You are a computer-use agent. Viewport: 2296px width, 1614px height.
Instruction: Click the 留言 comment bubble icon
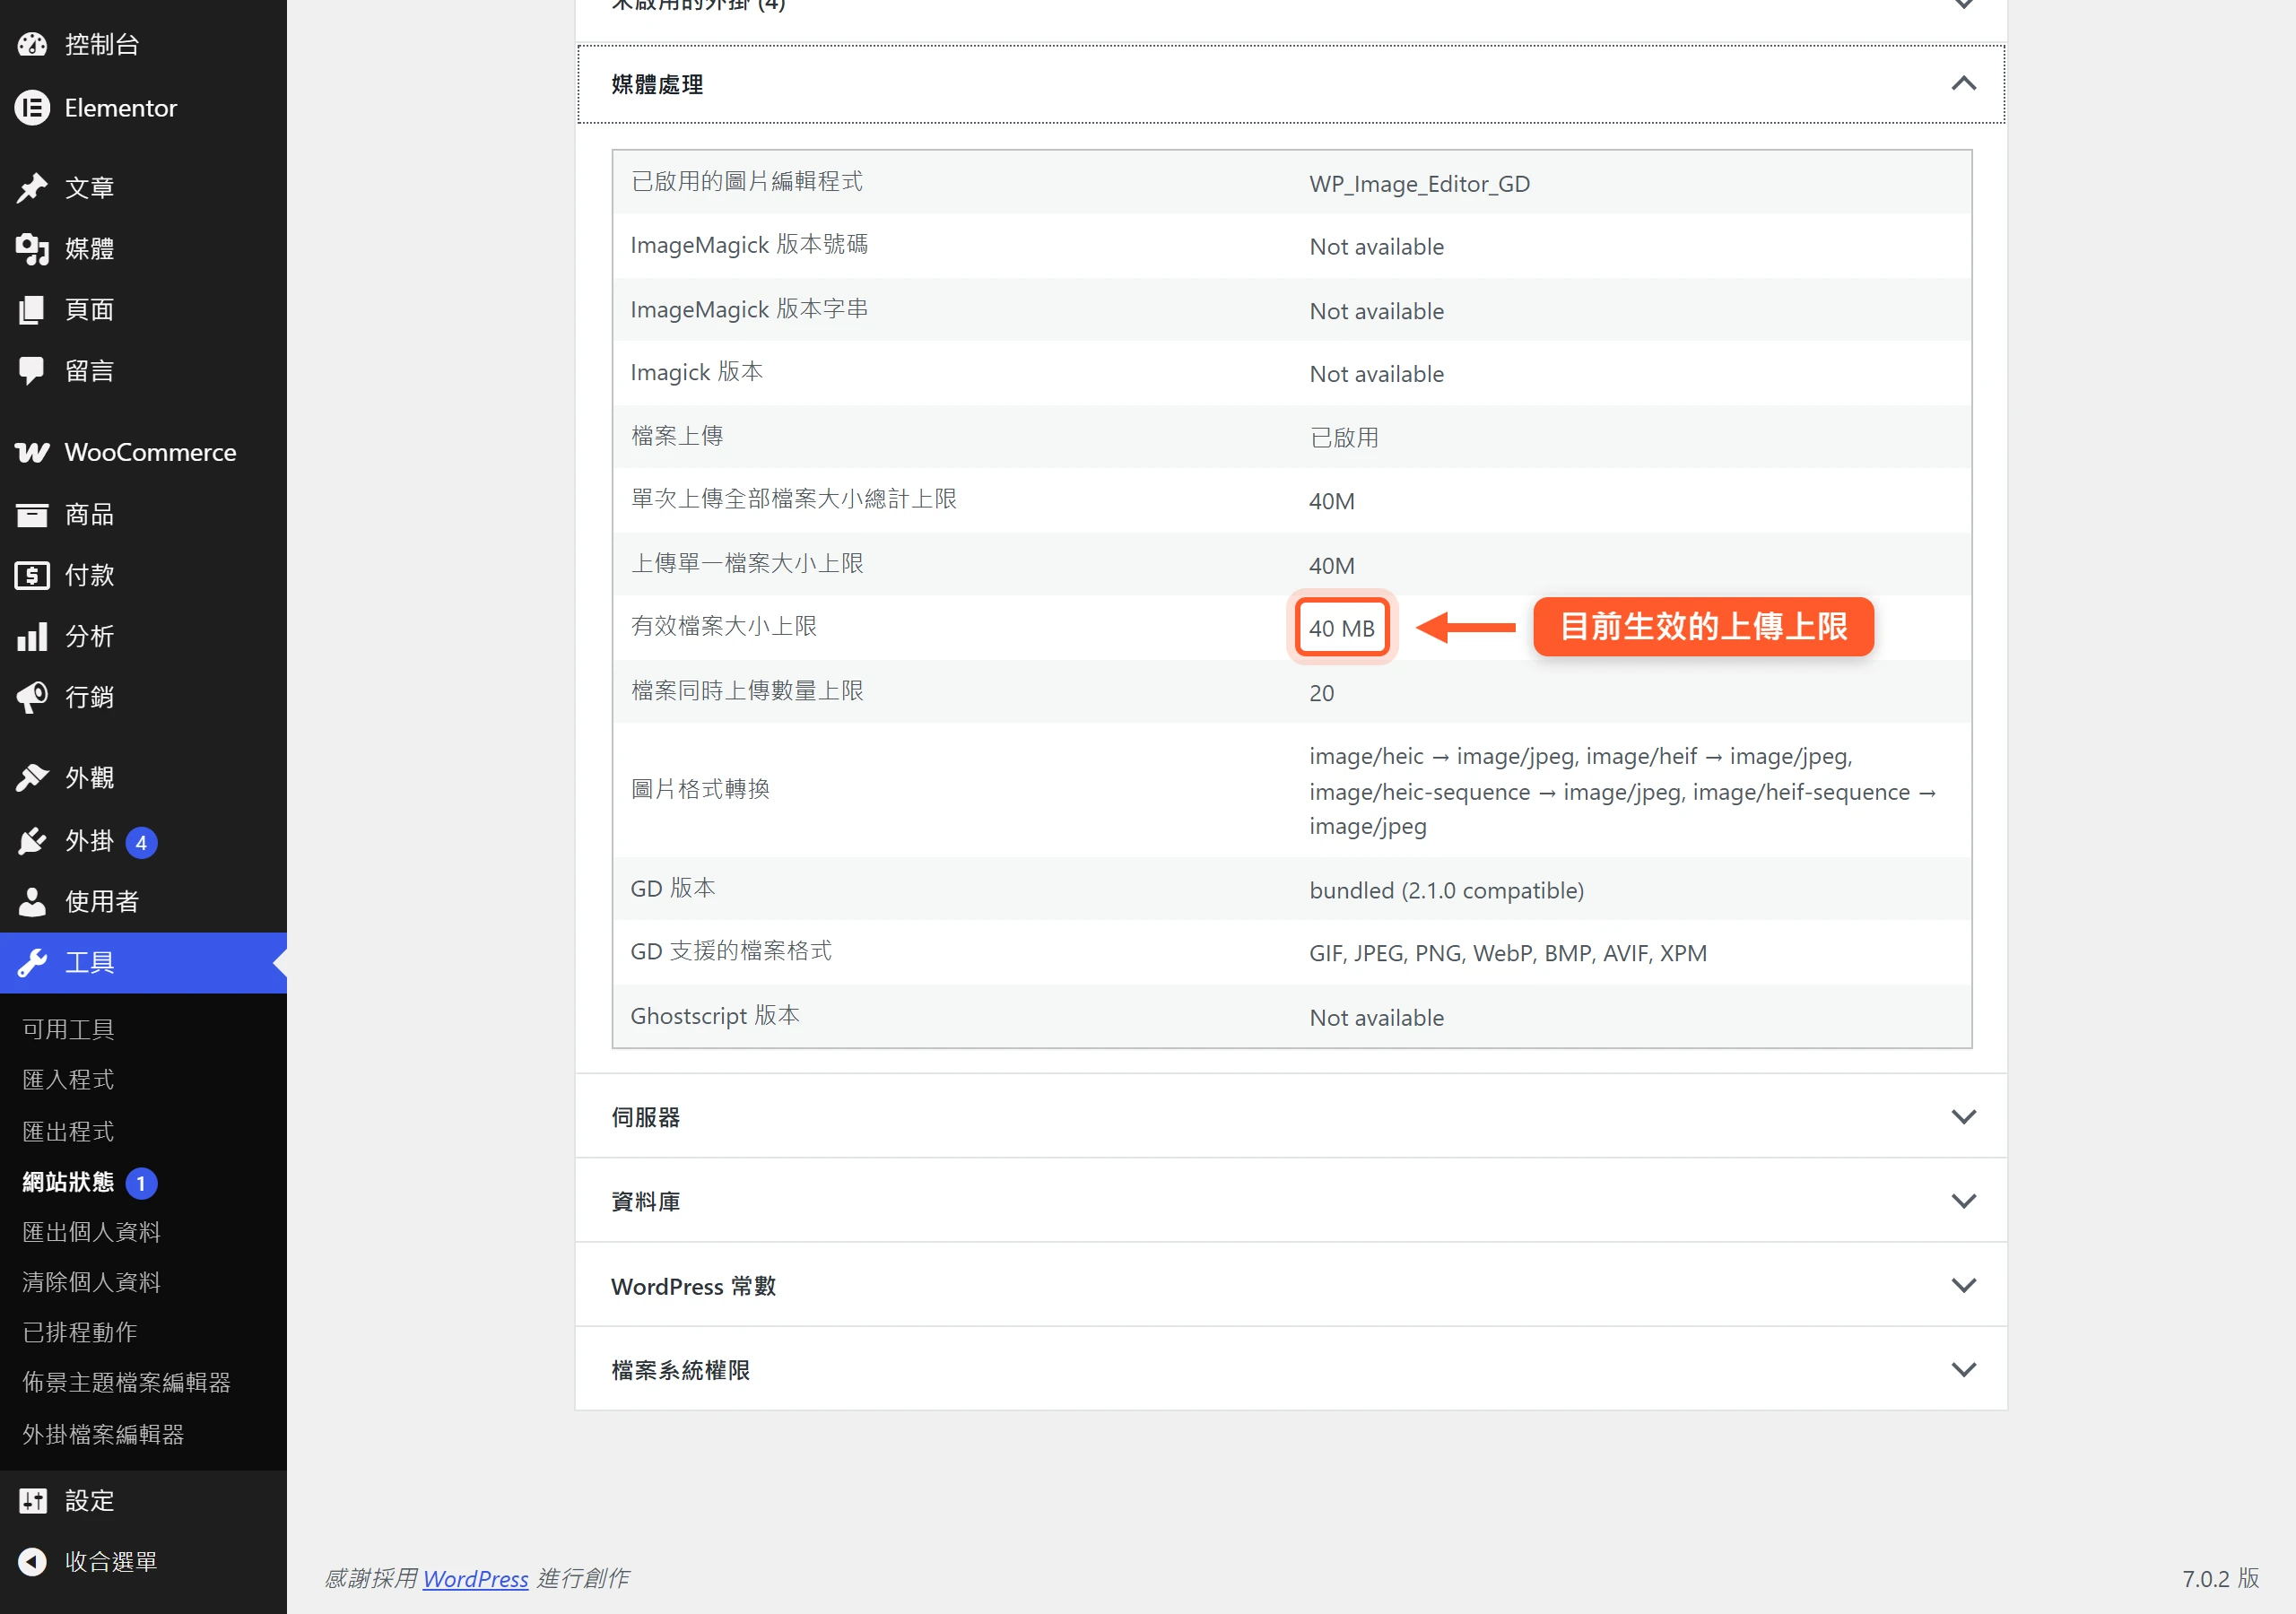click(32, 371)
